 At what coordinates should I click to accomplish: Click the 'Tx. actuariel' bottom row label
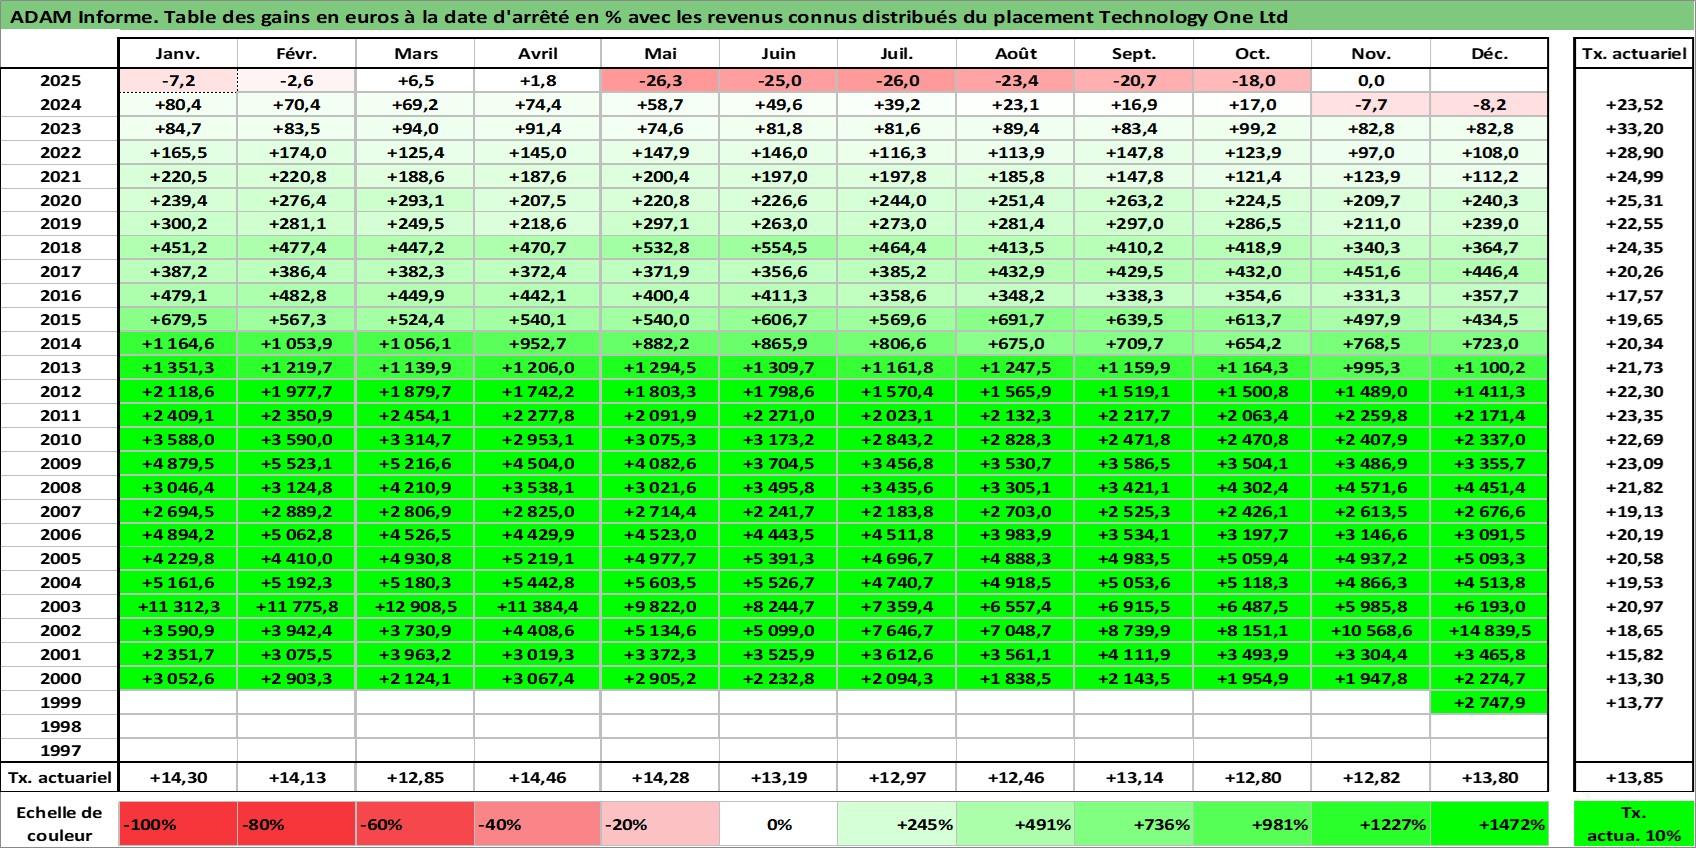click(x=60, y=777)
